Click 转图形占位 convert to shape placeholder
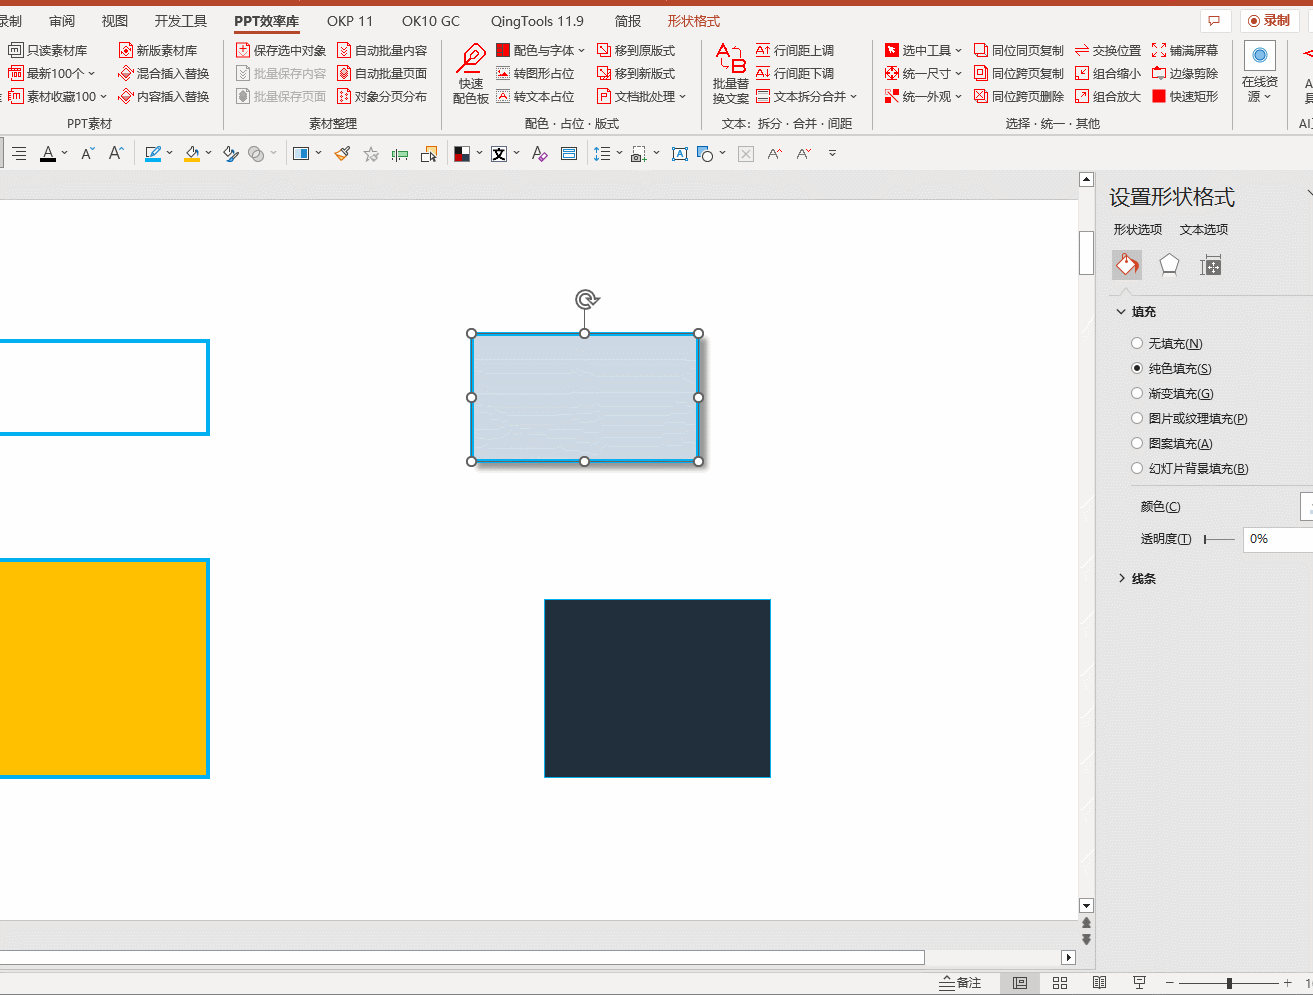The height and width of the screenshot is (995, 1313). coord(535,73)
